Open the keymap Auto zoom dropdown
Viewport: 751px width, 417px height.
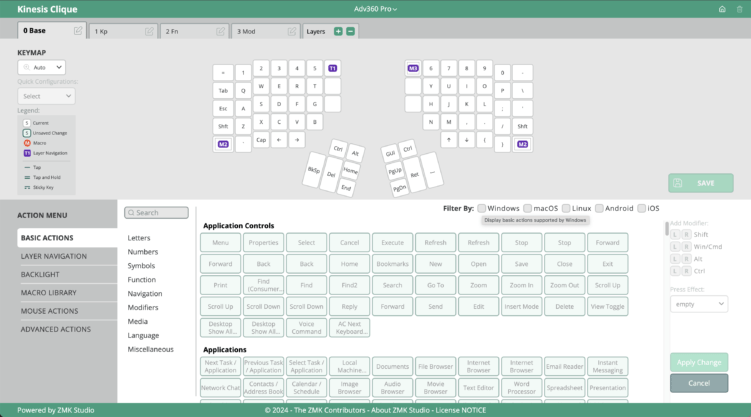coord(42,68)
